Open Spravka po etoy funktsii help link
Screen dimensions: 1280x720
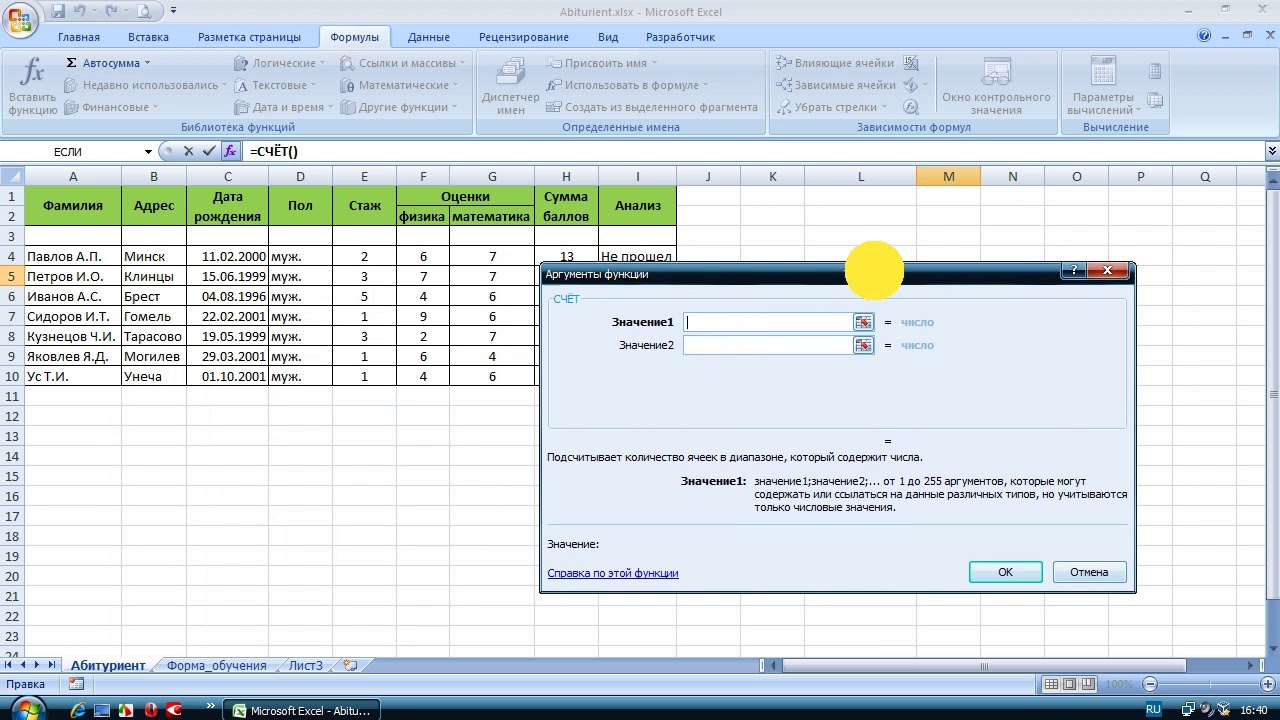coord(613,573)
